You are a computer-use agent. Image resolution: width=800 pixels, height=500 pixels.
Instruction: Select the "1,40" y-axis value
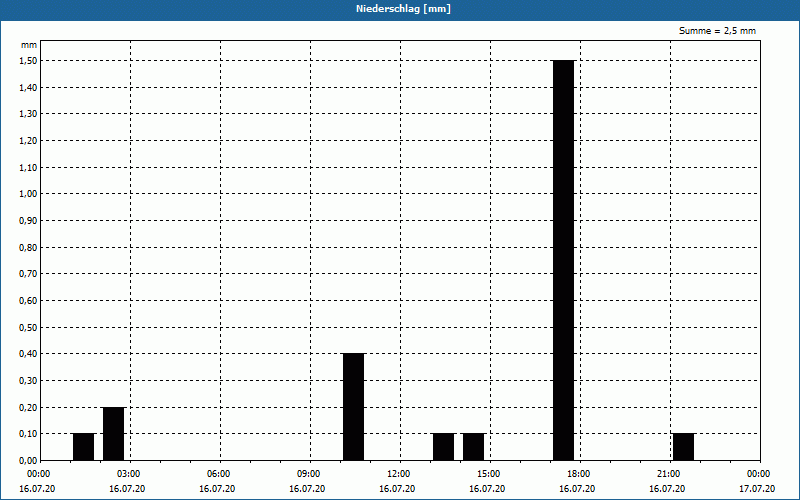coord(28,87)
